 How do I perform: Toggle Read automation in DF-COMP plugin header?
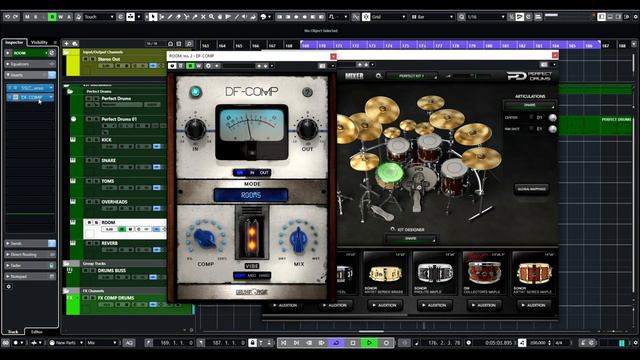(x=190, y=66)
